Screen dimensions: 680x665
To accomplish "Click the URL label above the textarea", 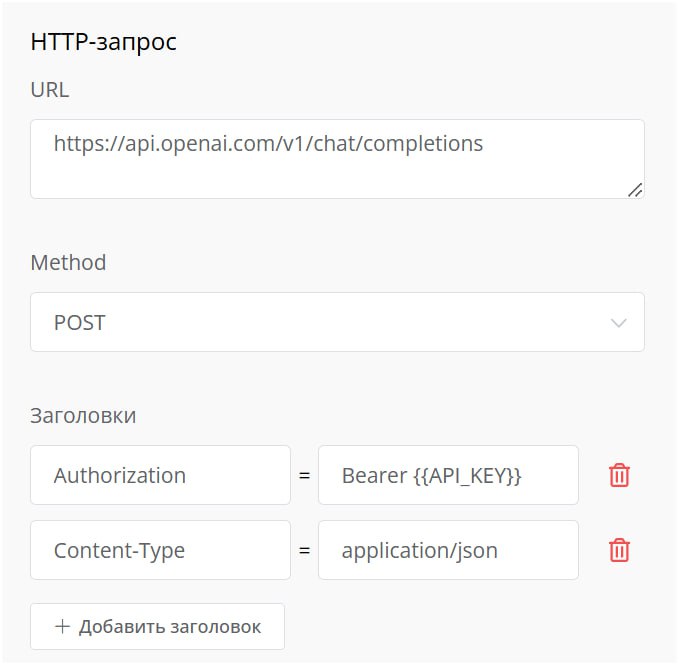I will (50, 90).
